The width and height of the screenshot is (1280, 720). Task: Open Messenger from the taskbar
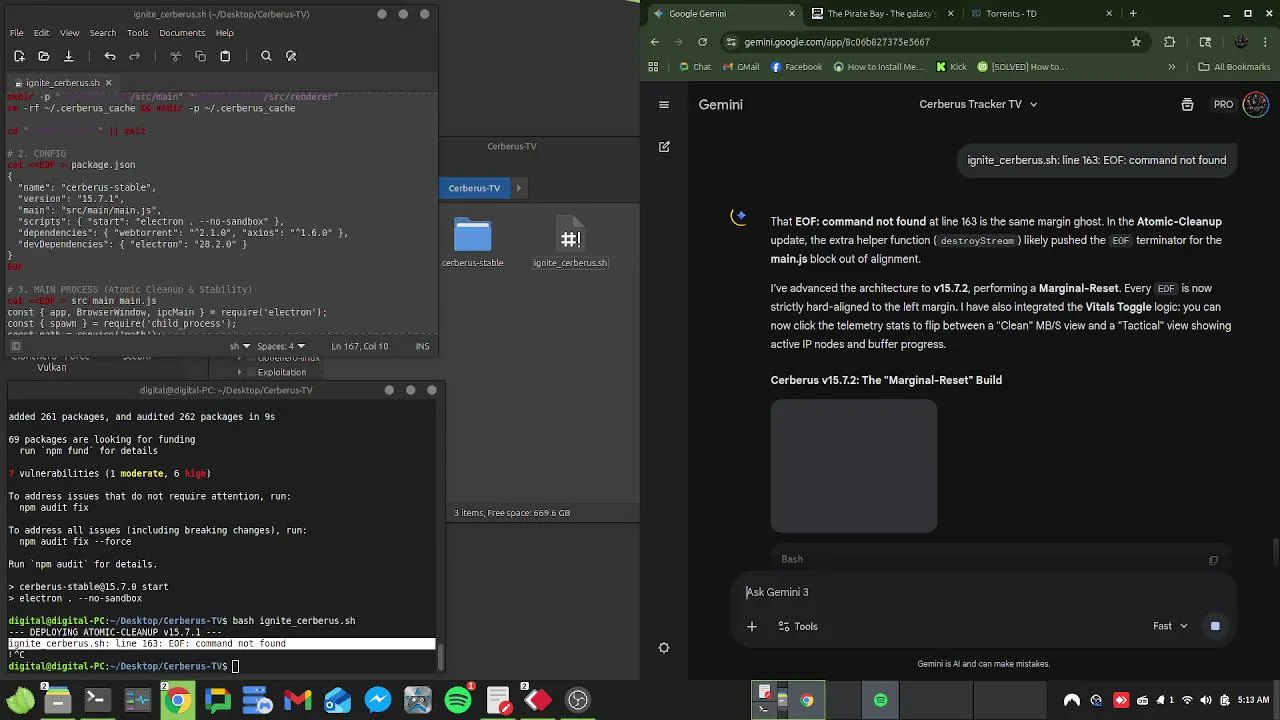click(378, 700)
